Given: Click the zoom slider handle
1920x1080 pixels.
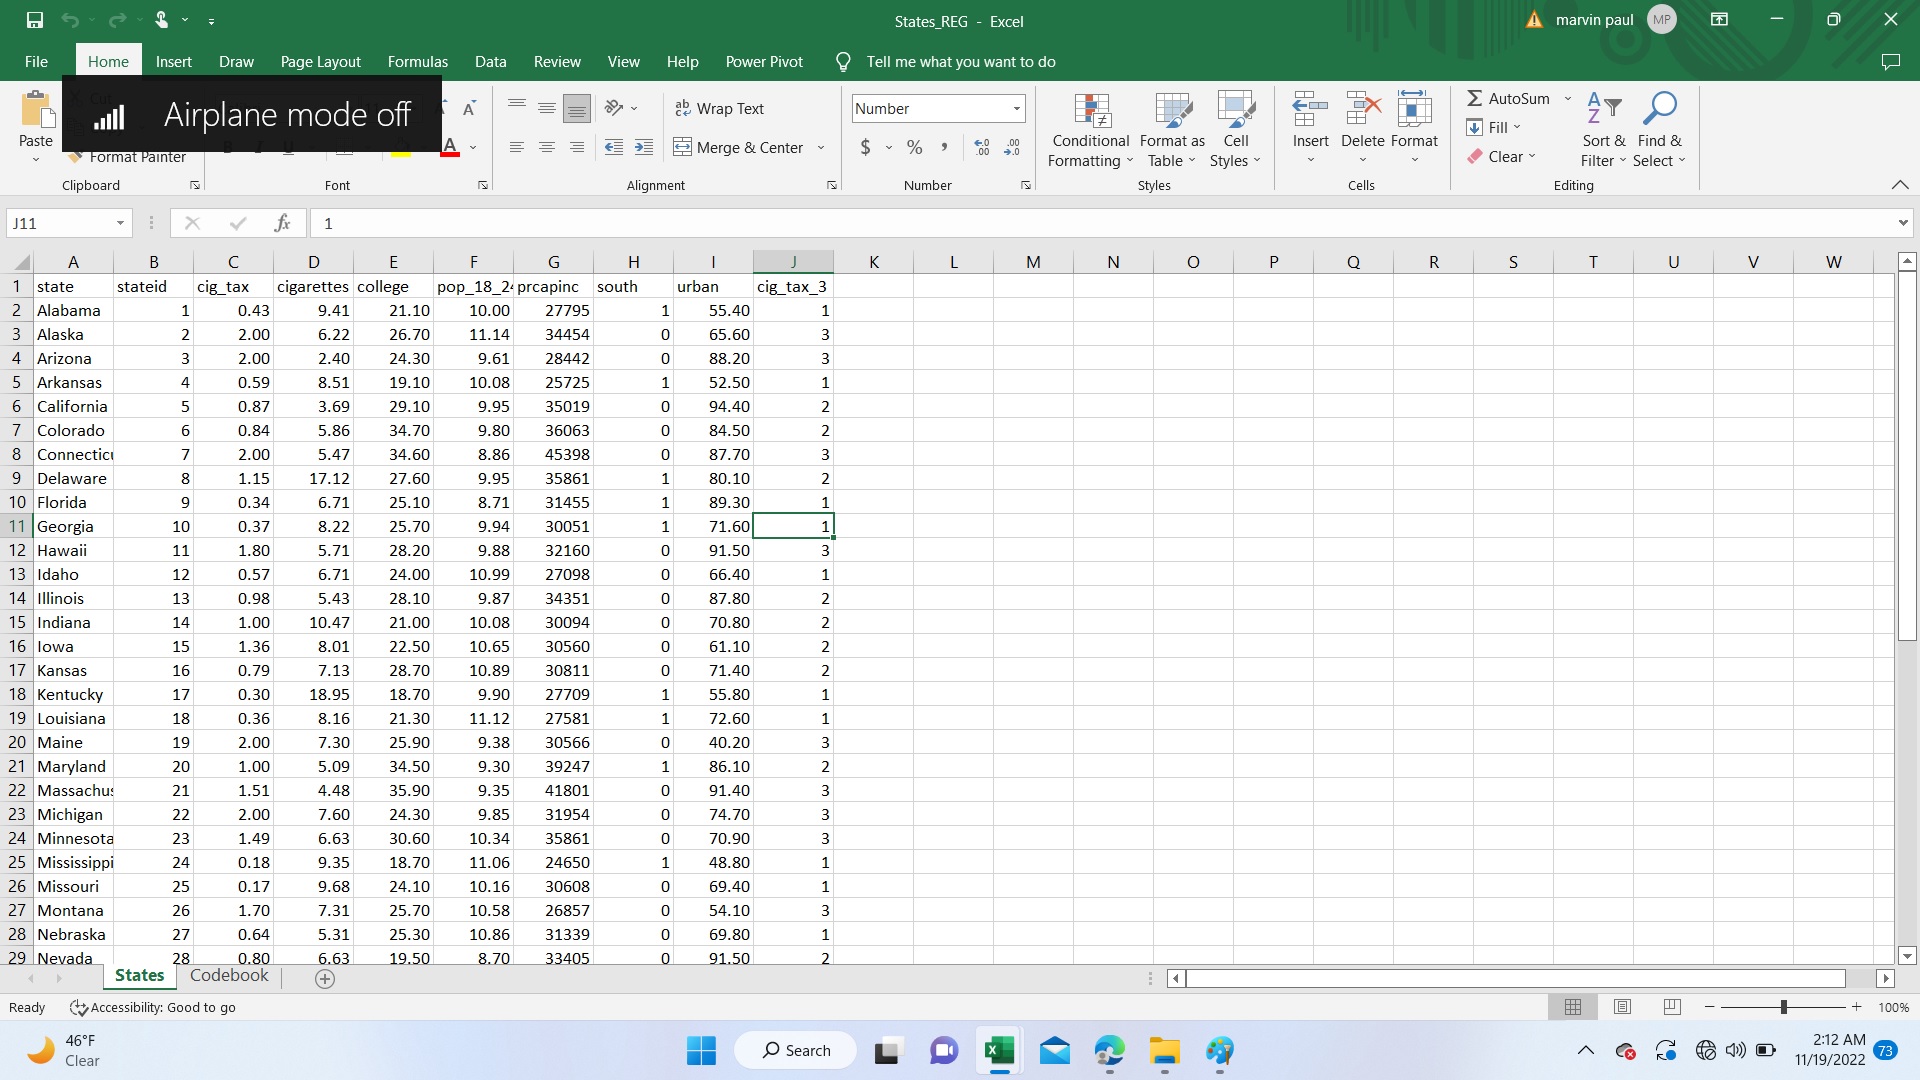Looking at the screenshot, I should 1783,1007.
